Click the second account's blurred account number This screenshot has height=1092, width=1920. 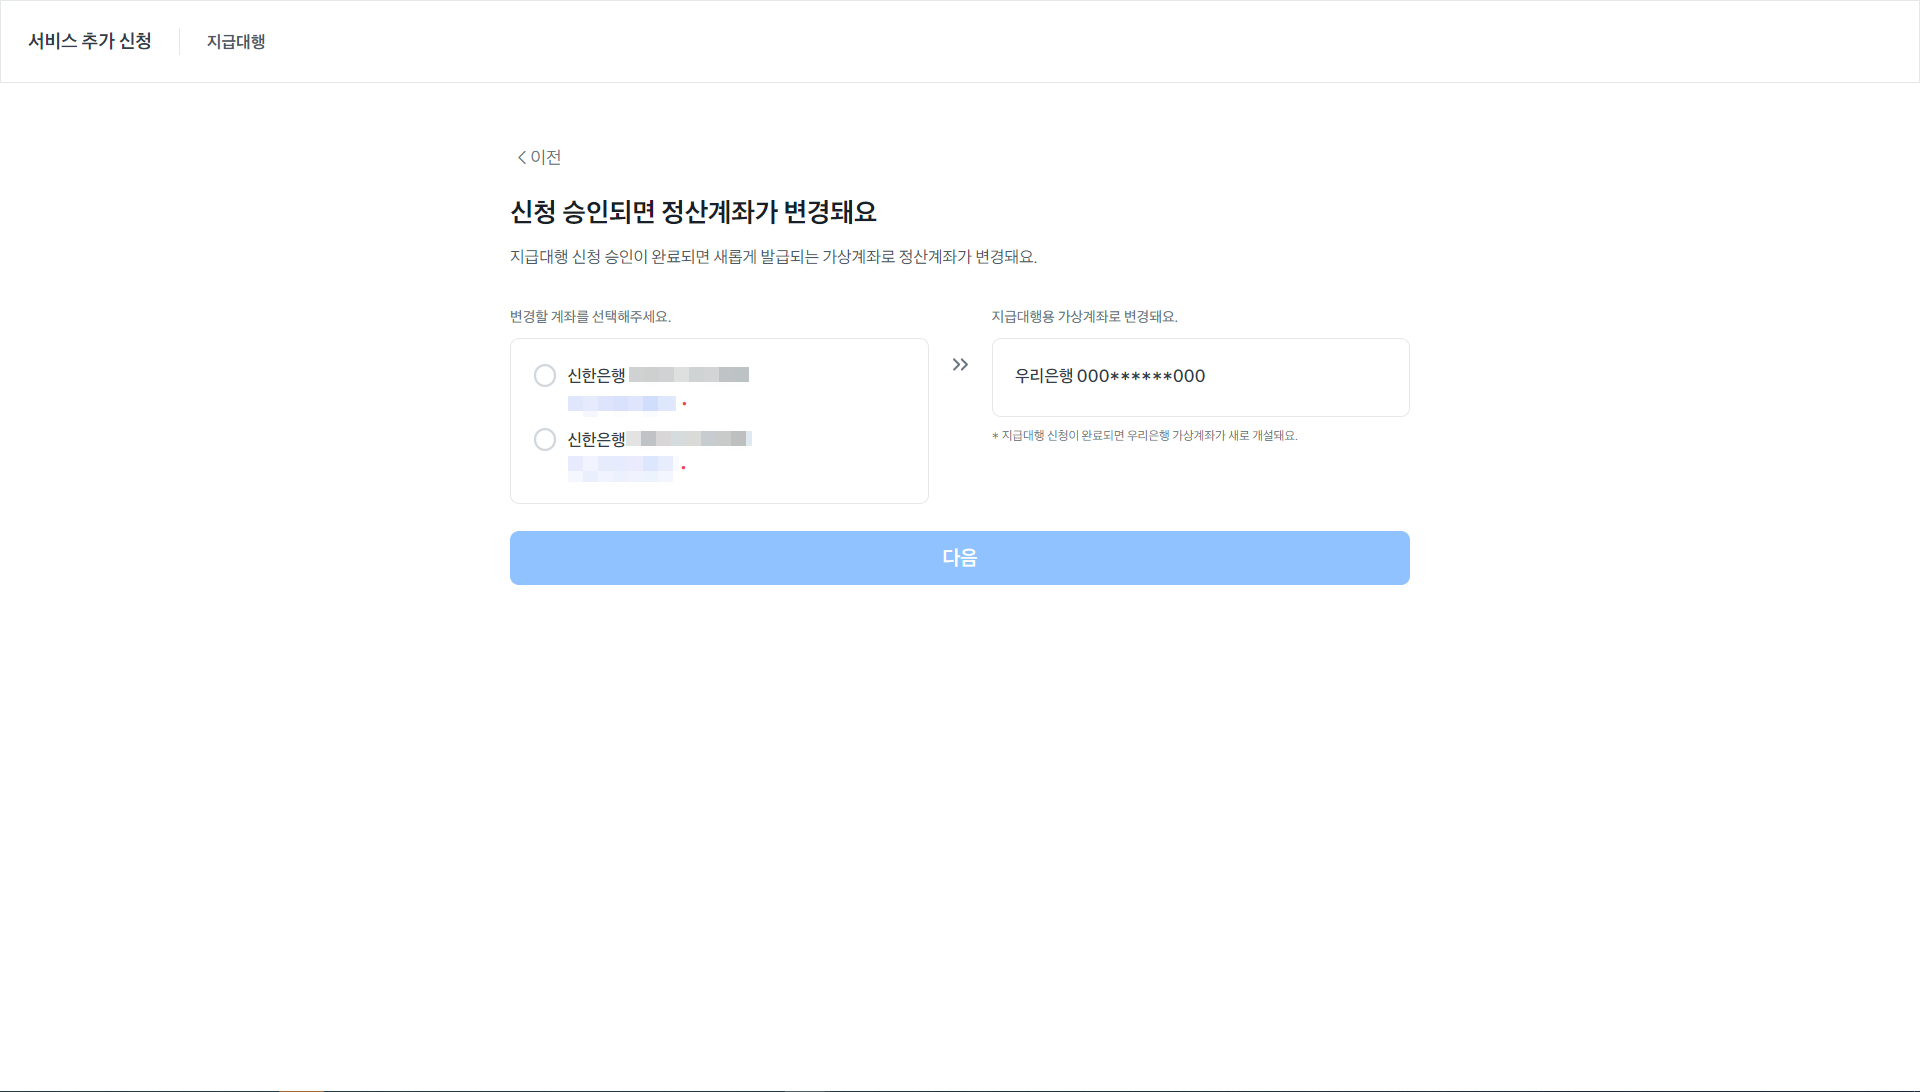tap(690, 439)
